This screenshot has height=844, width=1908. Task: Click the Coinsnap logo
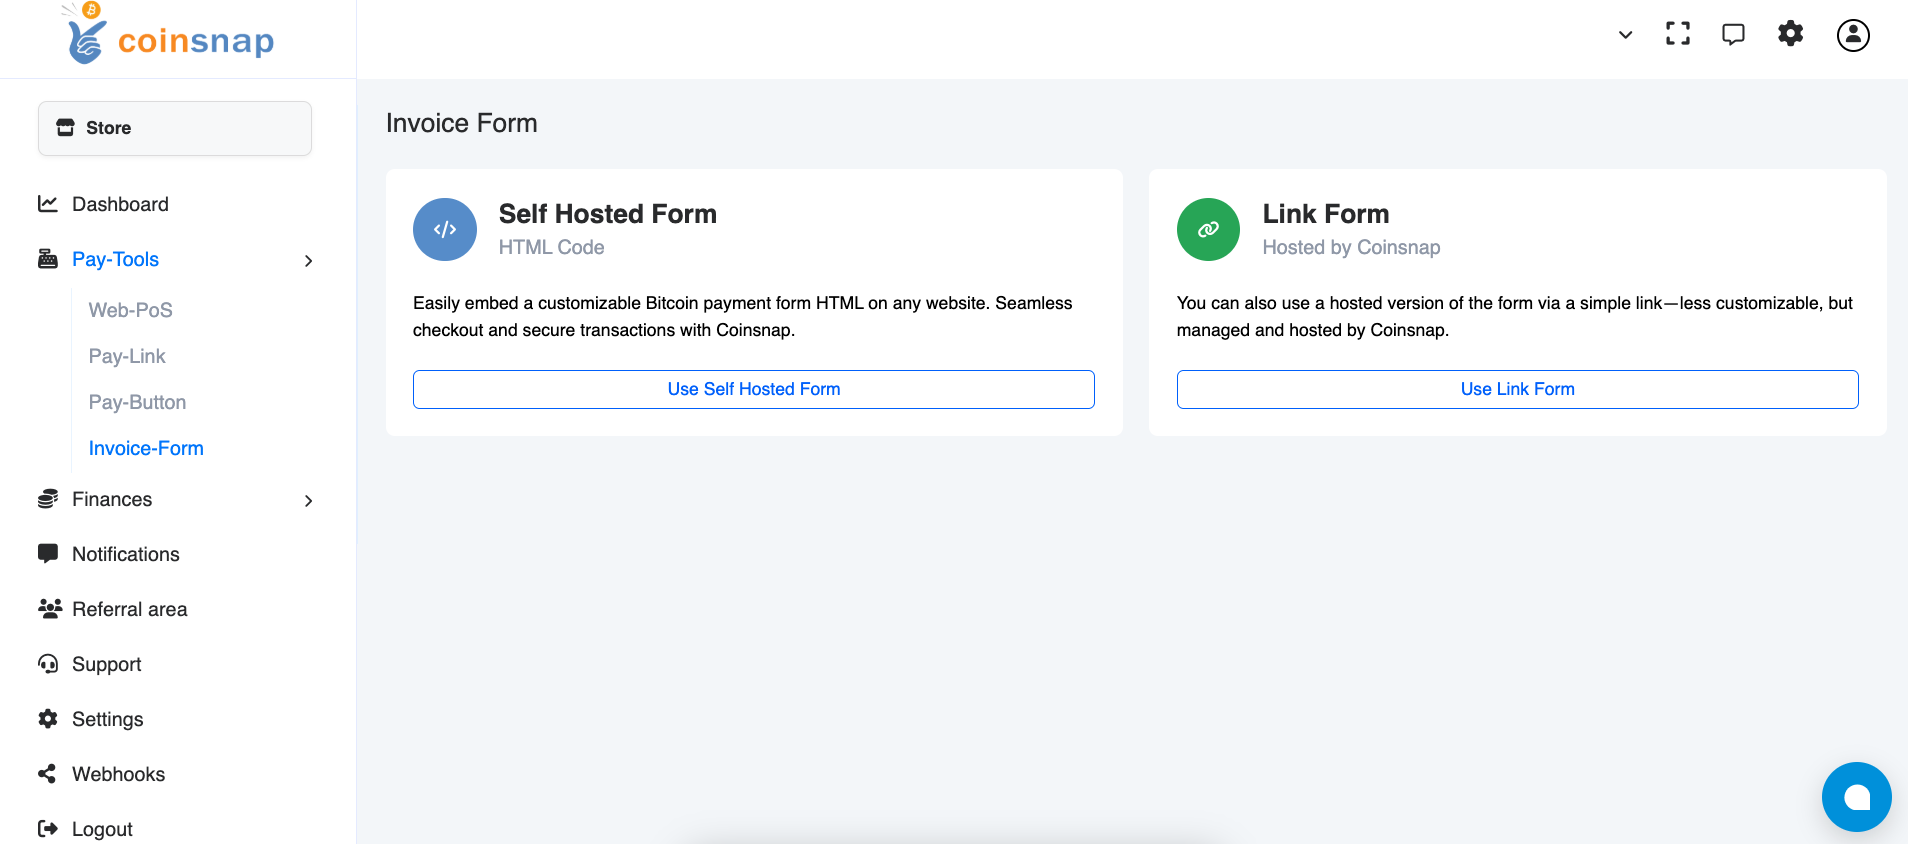pyautogui.click(x=169, y=39)
